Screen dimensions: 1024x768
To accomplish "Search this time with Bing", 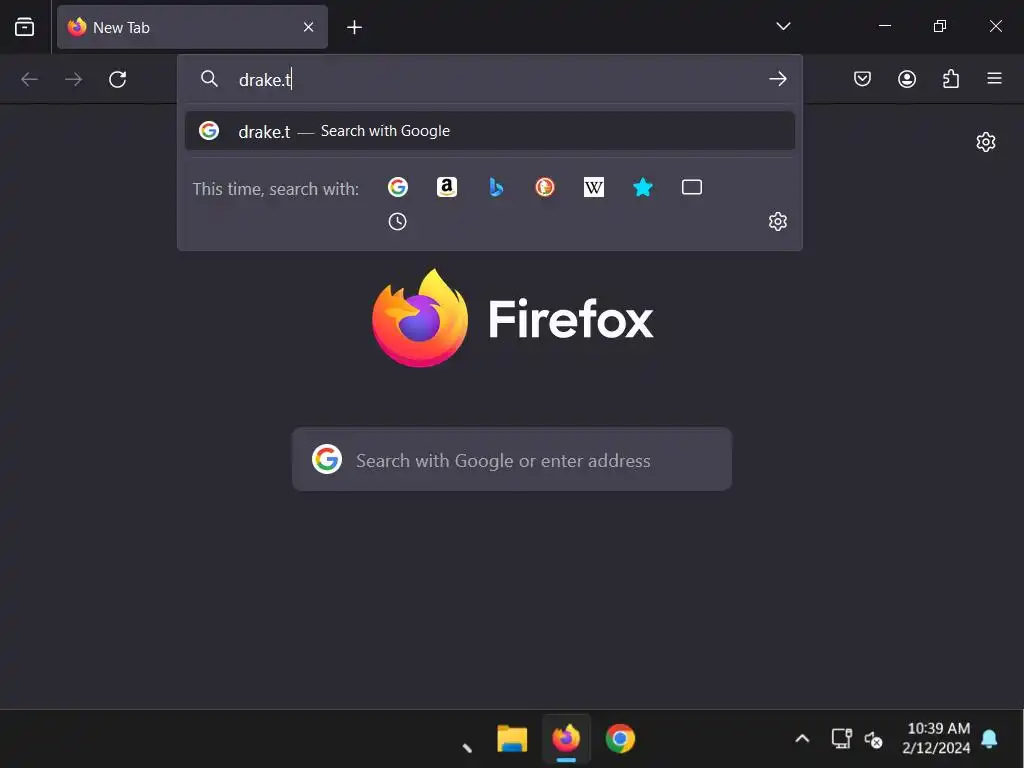I will click(496, 187).
